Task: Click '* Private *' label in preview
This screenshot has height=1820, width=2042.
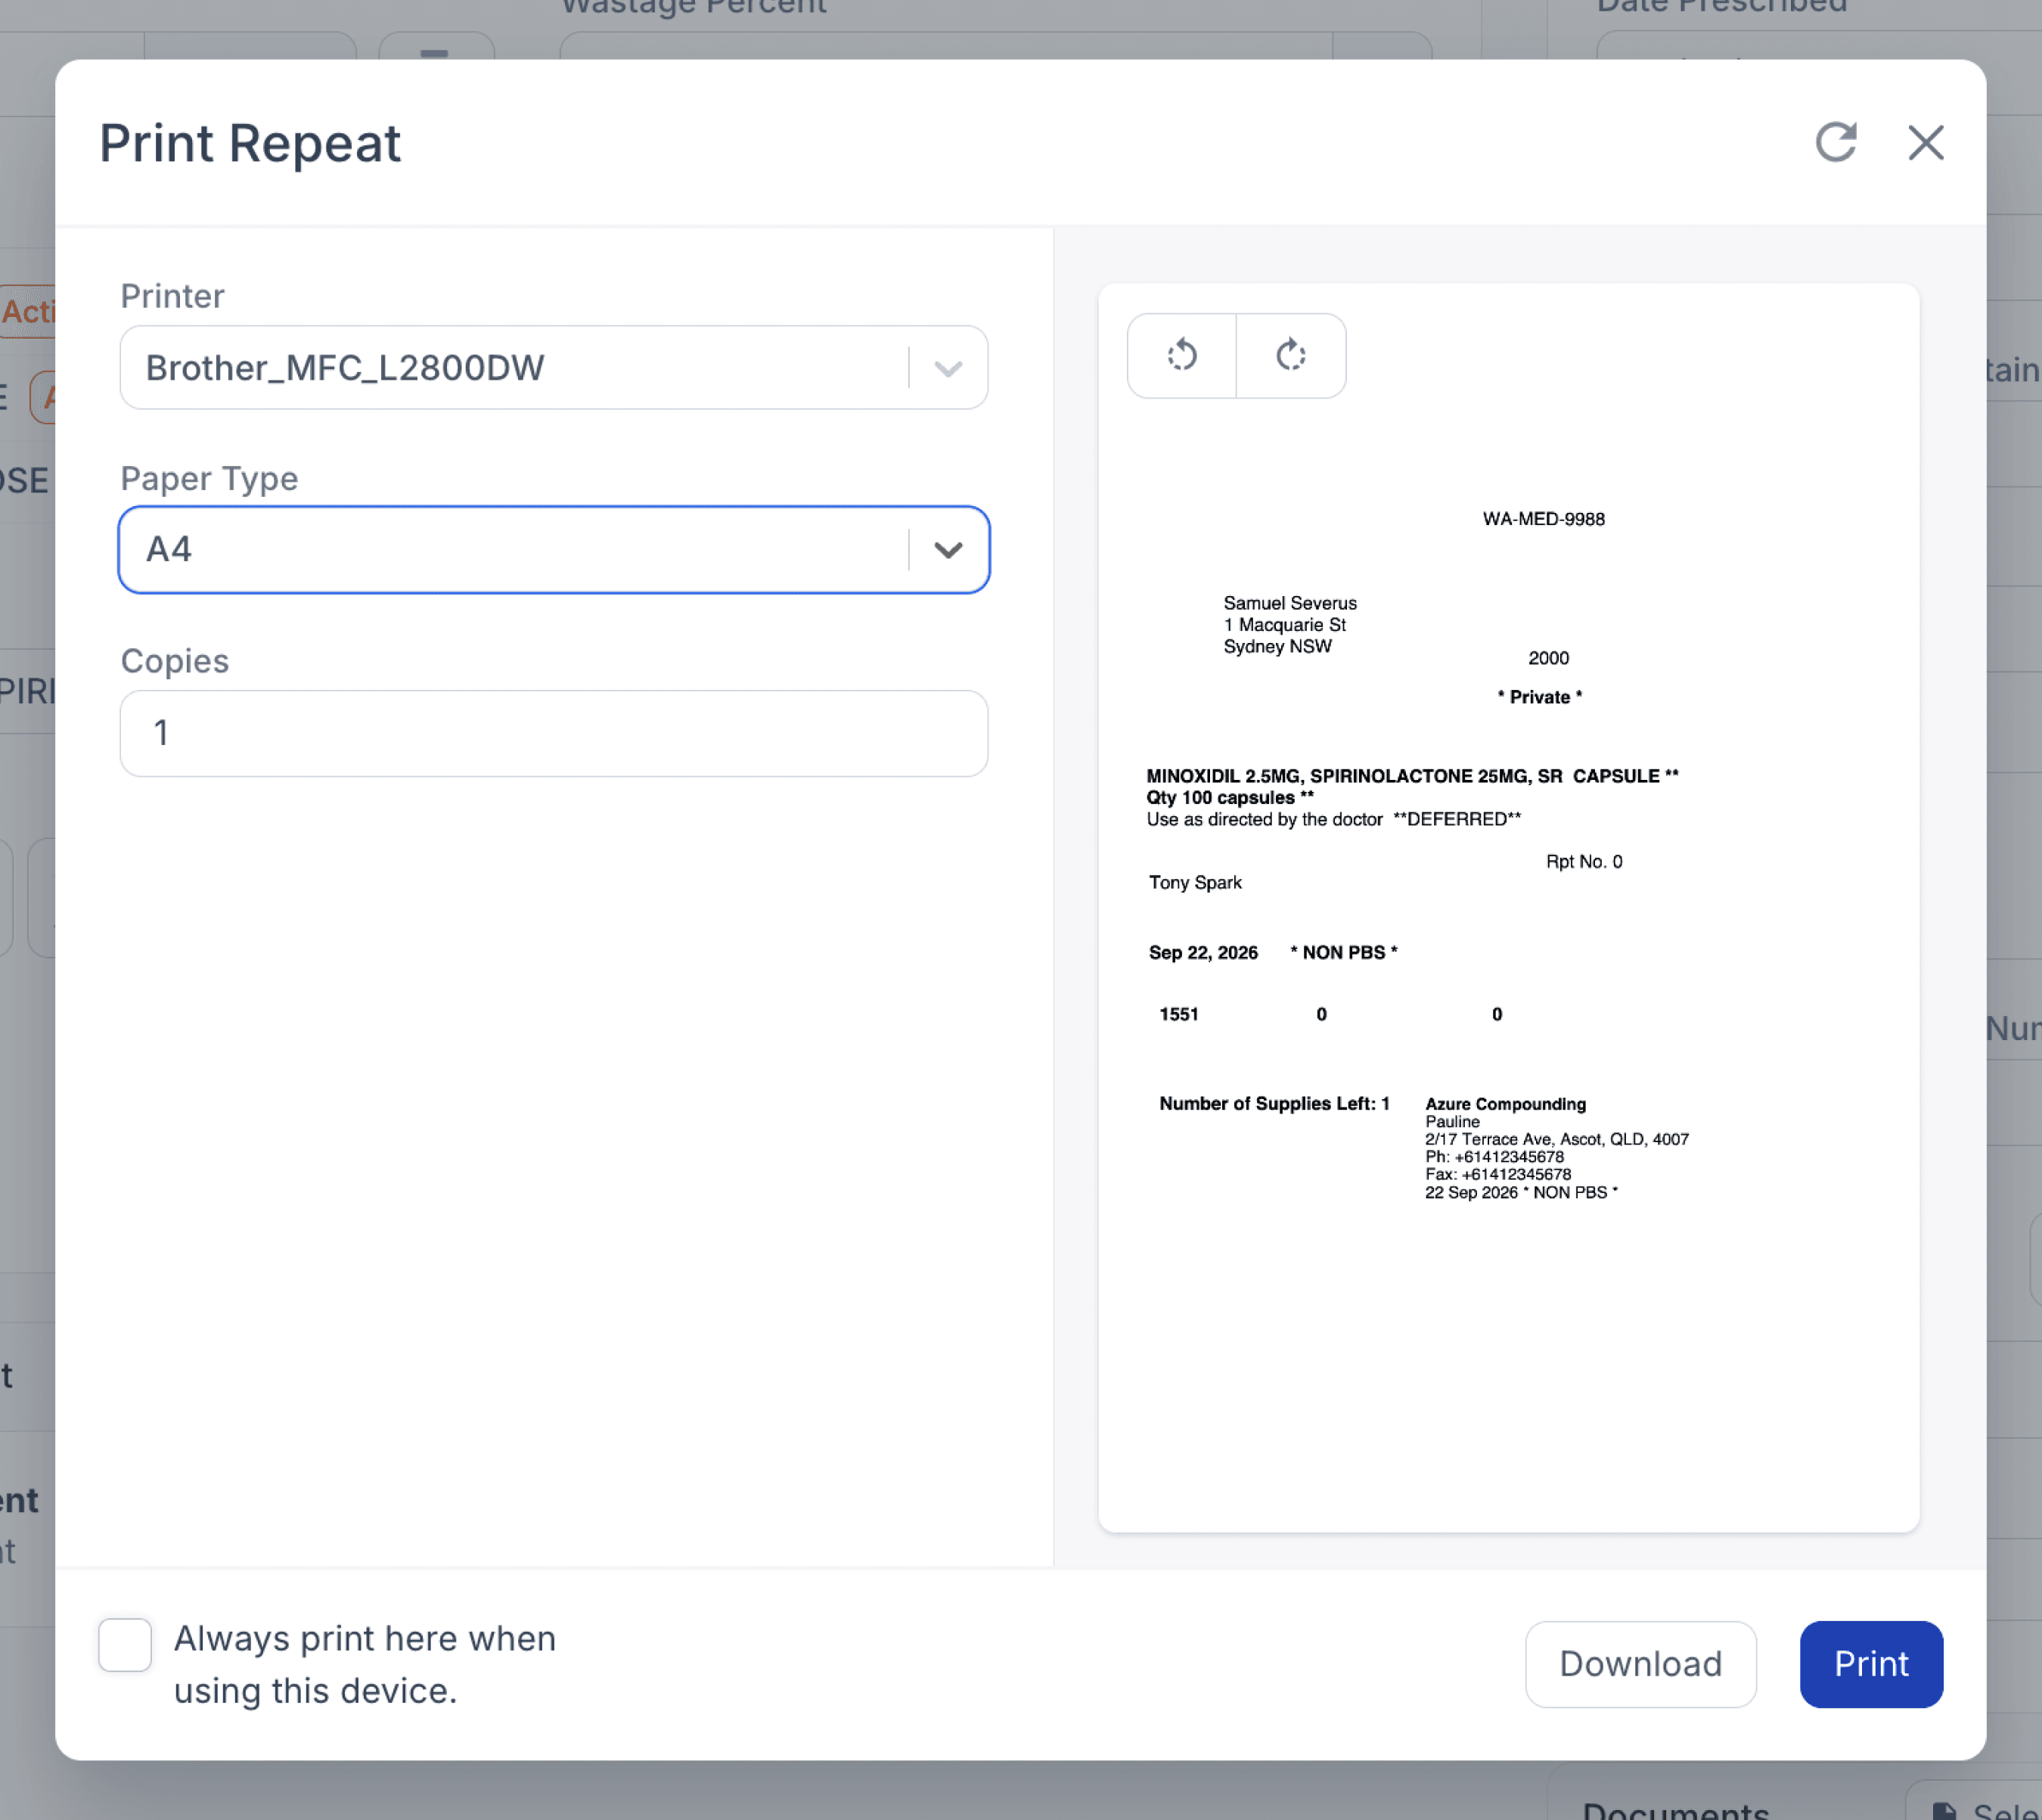Action: pyautogui.click(x=1539, y=697)
